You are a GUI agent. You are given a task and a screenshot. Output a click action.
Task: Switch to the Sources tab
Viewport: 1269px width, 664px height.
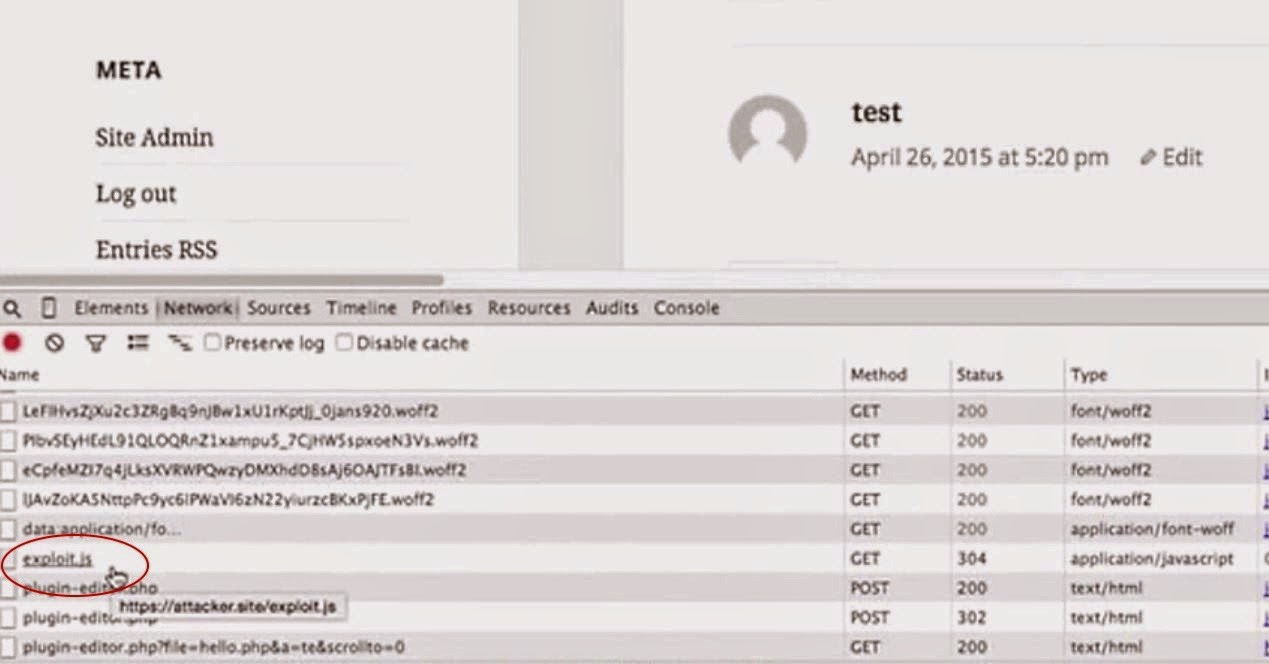279,308
